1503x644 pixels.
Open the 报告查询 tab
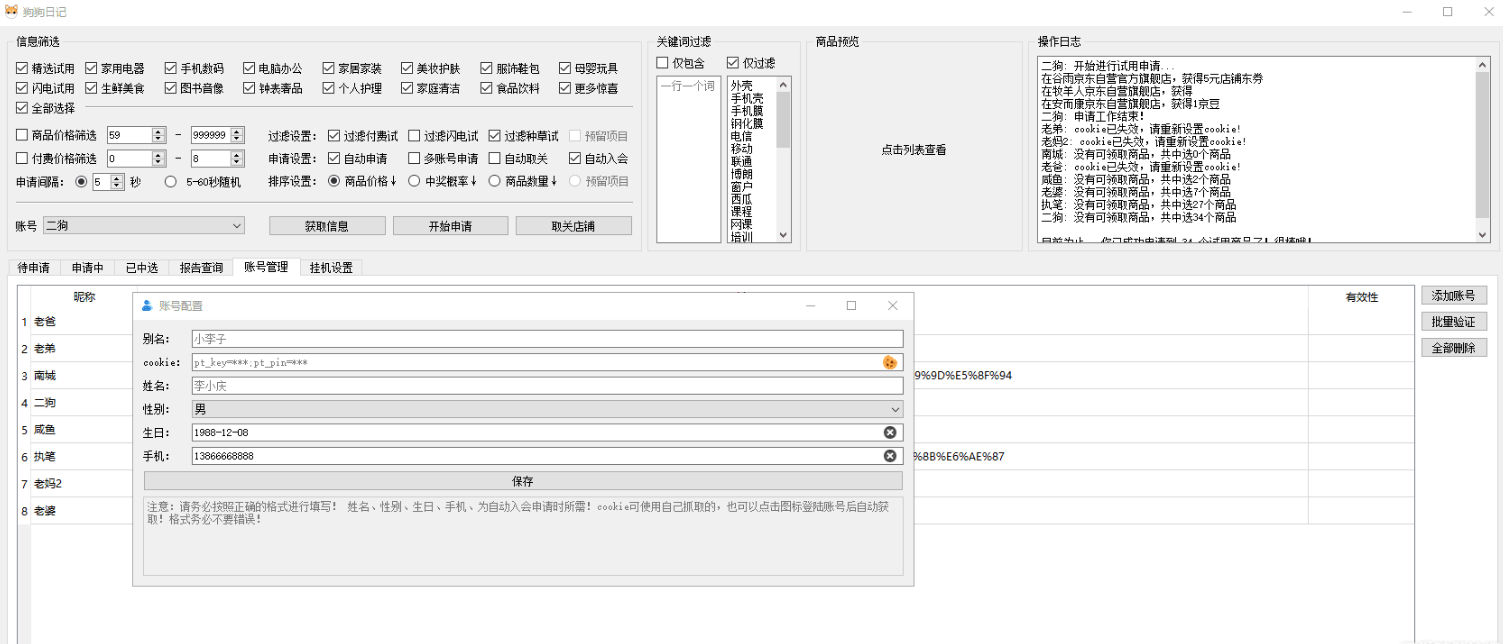(x=201, y=267)
